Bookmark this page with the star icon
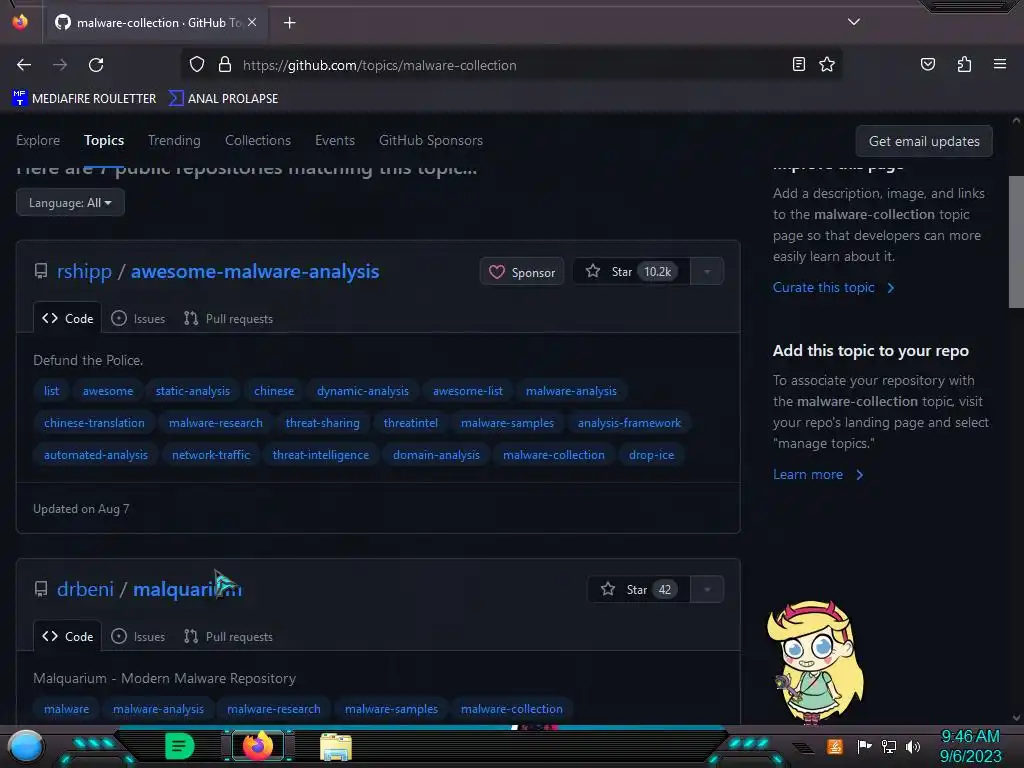This screenshot has width=1024, height=768. click(x=827, y=64)
